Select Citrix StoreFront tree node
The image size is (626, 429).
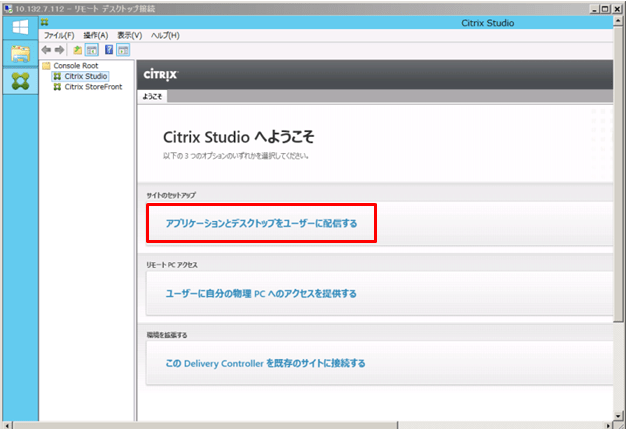pyautogui.click(x=93, y=87)
